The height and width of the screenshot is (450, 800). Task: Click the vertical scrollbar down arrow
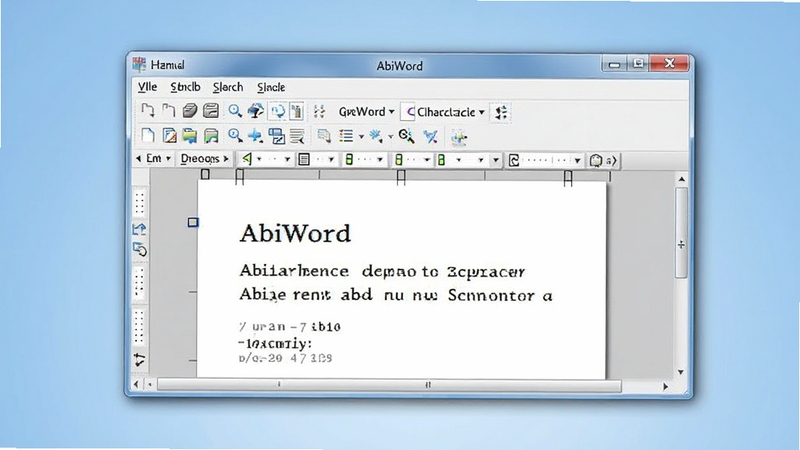click(x=681, y=372)
